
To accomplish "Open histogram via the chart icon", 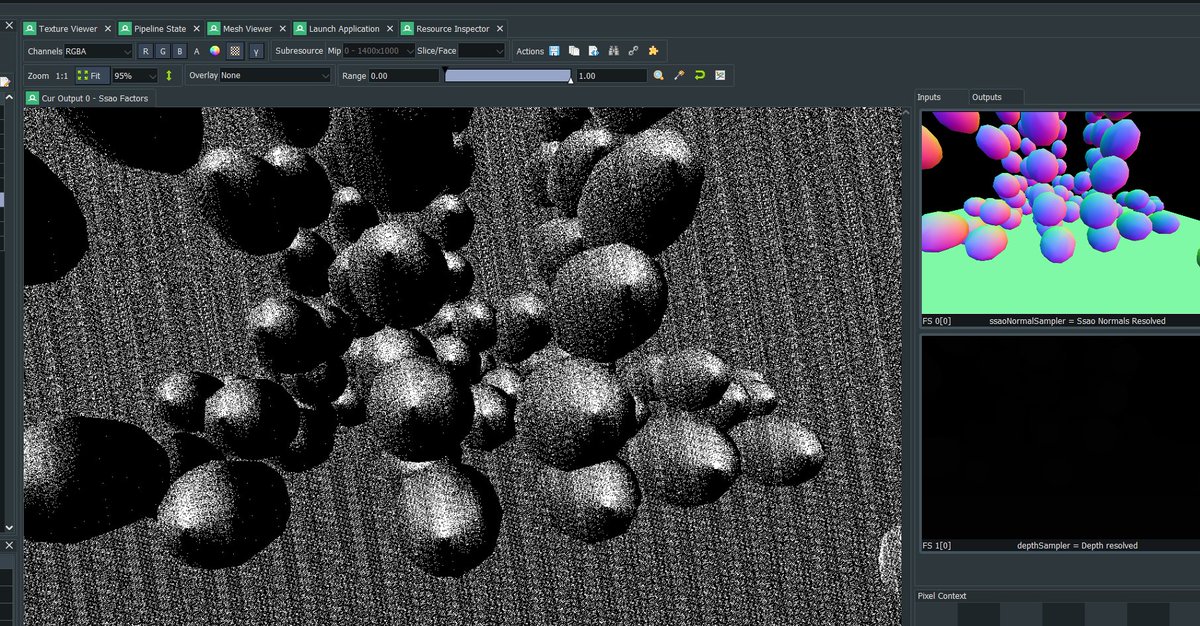I will [x=719, y=75].
